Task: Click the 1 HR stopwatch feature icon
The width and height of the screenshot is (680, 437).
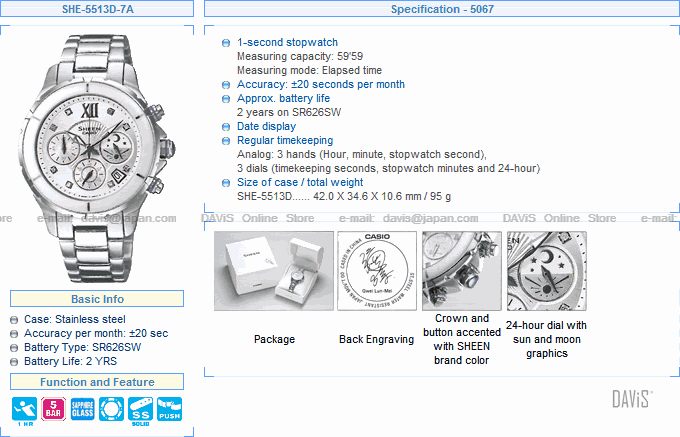Action: point(23,410)
